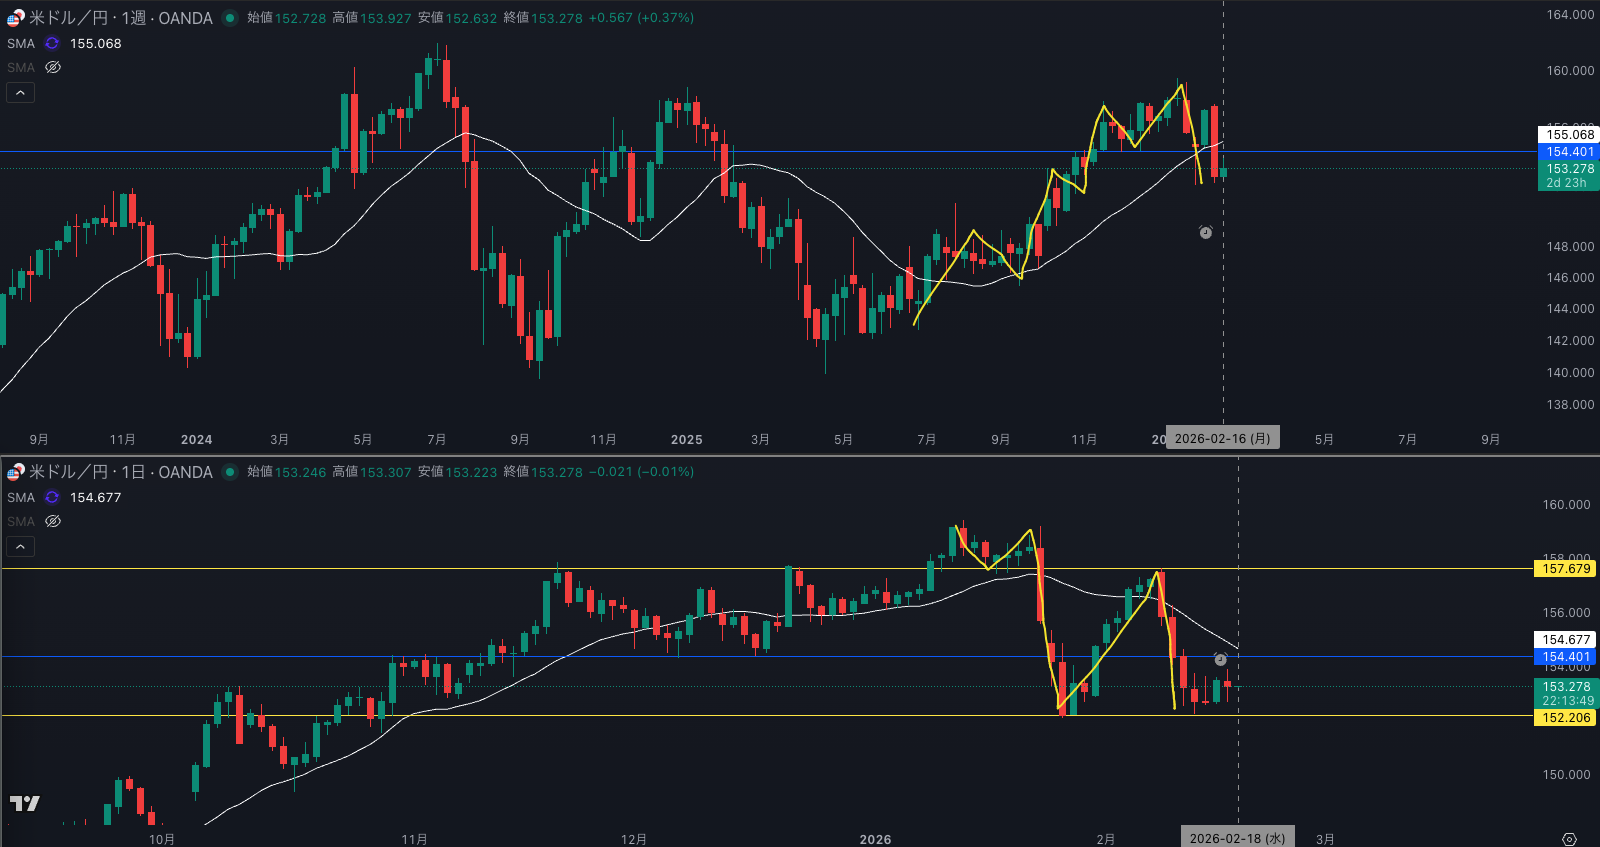1600x847 pixels.
Task: Collapse the weekly chart indicator legend
Action: tap(20, 93)
